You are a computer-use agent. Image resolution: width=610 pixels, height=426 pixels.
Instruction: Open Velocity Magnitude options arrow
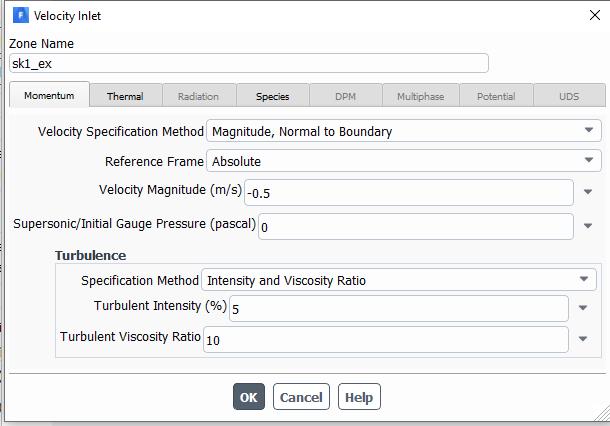click(588, 193)
